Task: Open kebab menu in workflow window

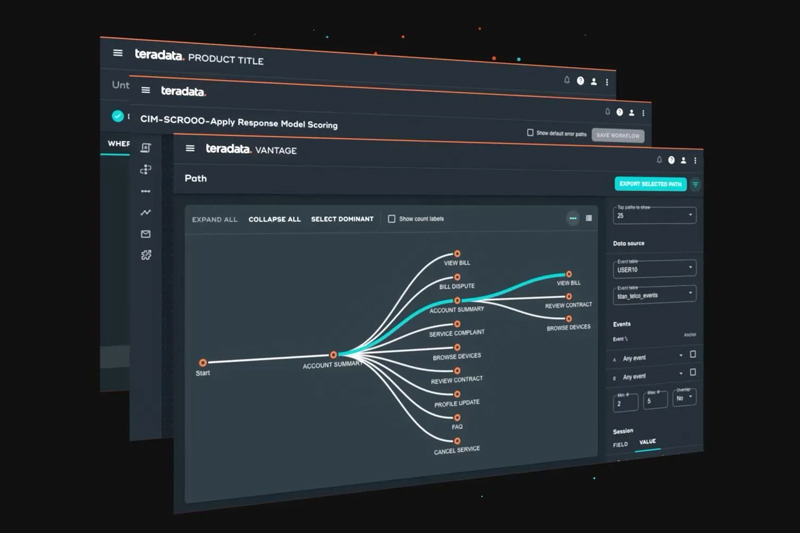Action: point(643,113)
